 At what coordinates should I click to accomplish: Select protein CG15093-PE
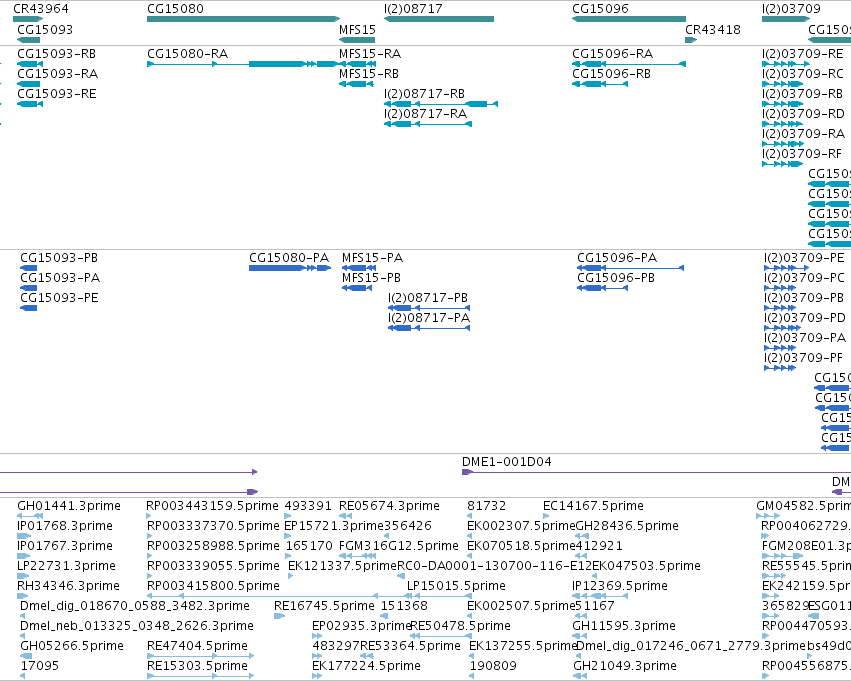coord(28,308)
